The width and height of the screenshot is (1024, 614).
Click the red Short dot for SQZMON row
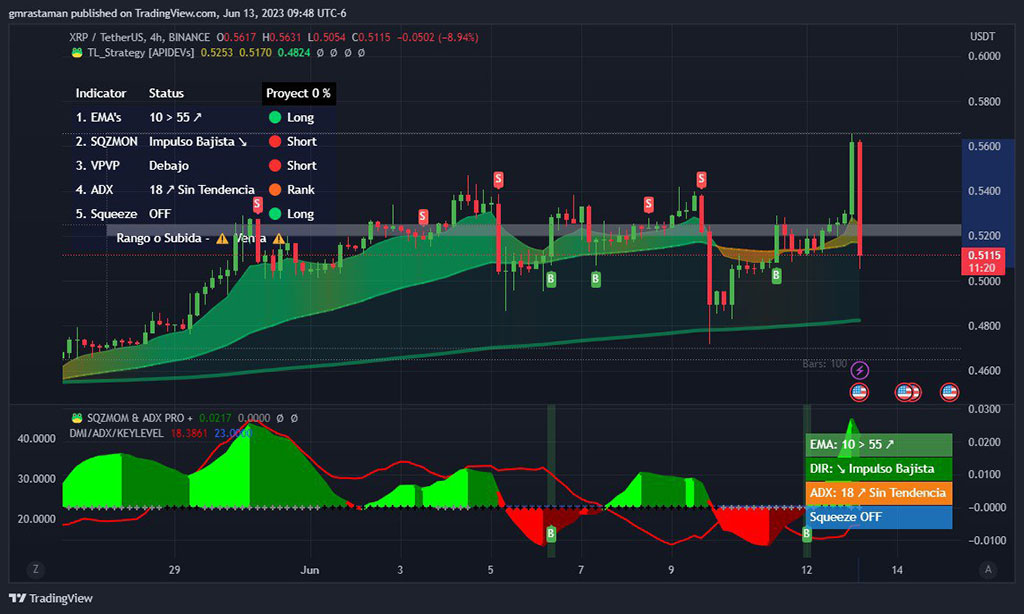tap(275, 141)
